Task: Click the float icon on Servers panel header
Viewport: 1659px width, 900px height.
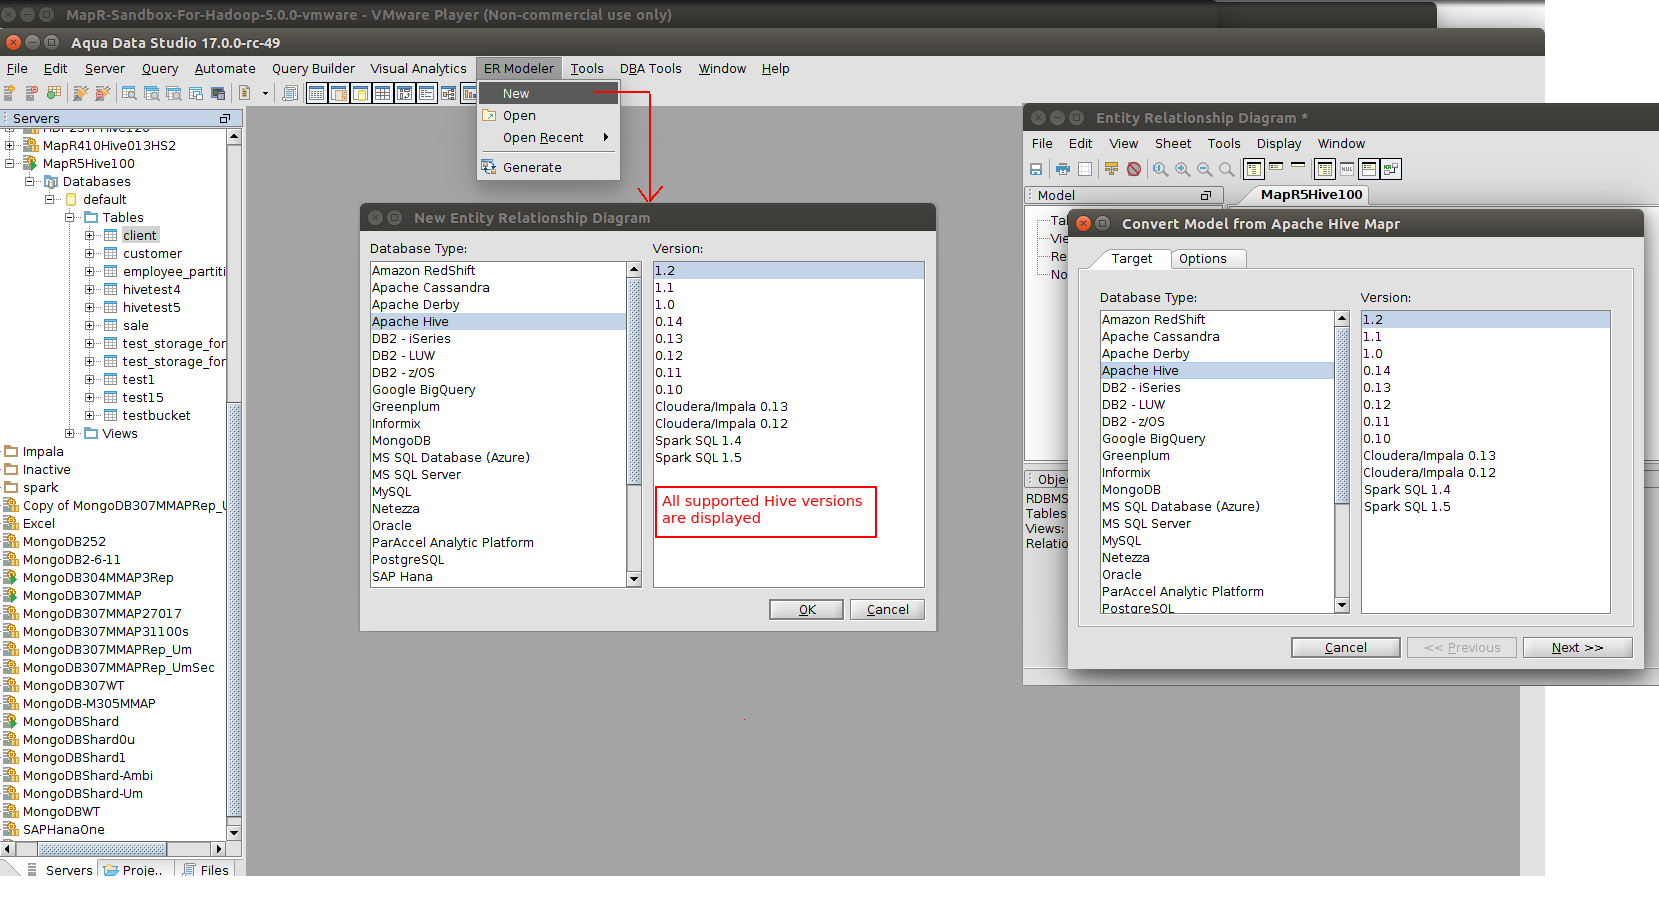Action: point(225,118)
